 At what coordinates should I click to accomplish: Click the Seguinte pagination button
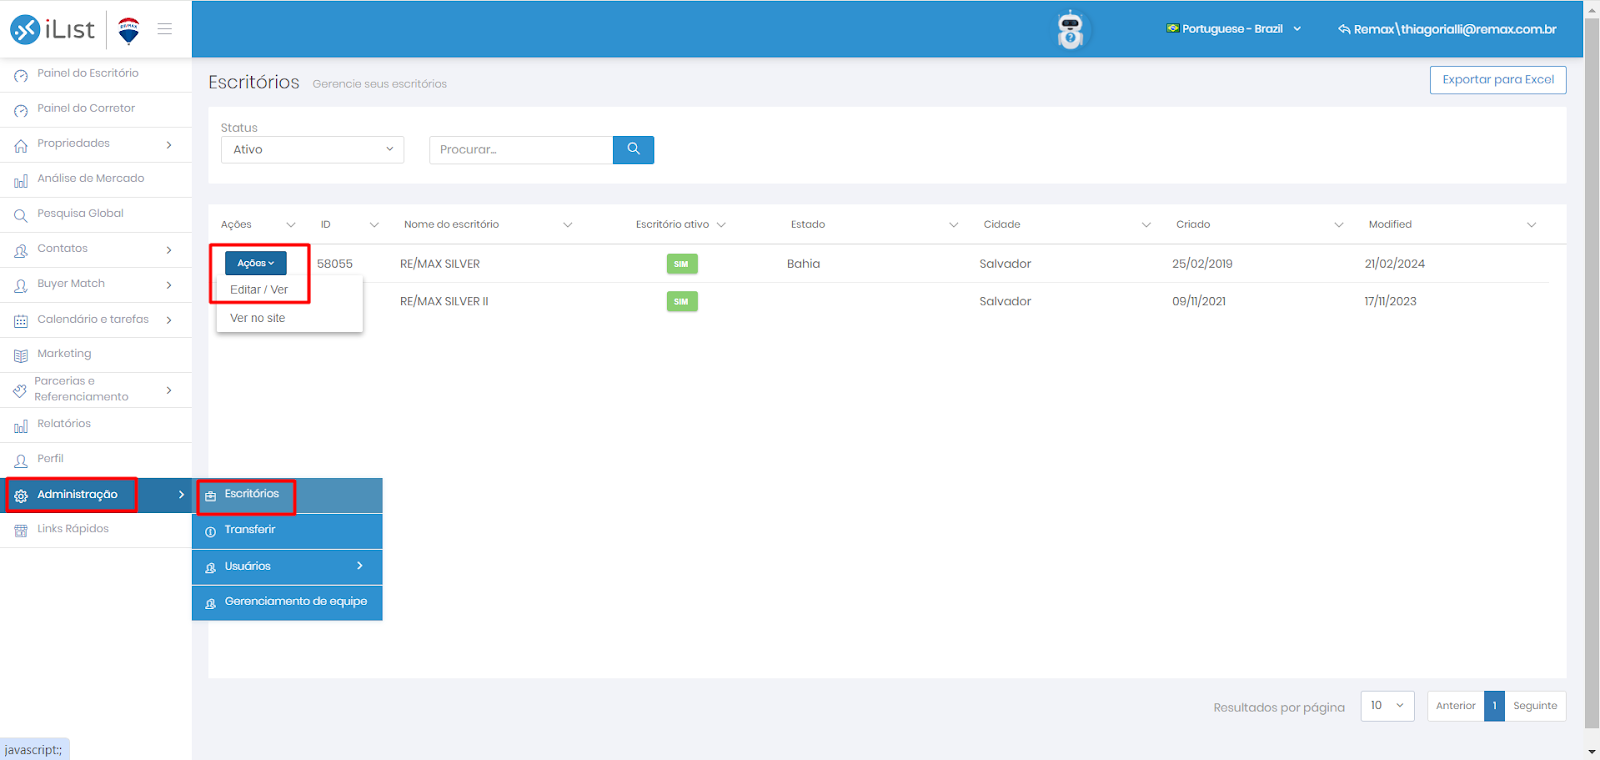(x=1535, y=706)
